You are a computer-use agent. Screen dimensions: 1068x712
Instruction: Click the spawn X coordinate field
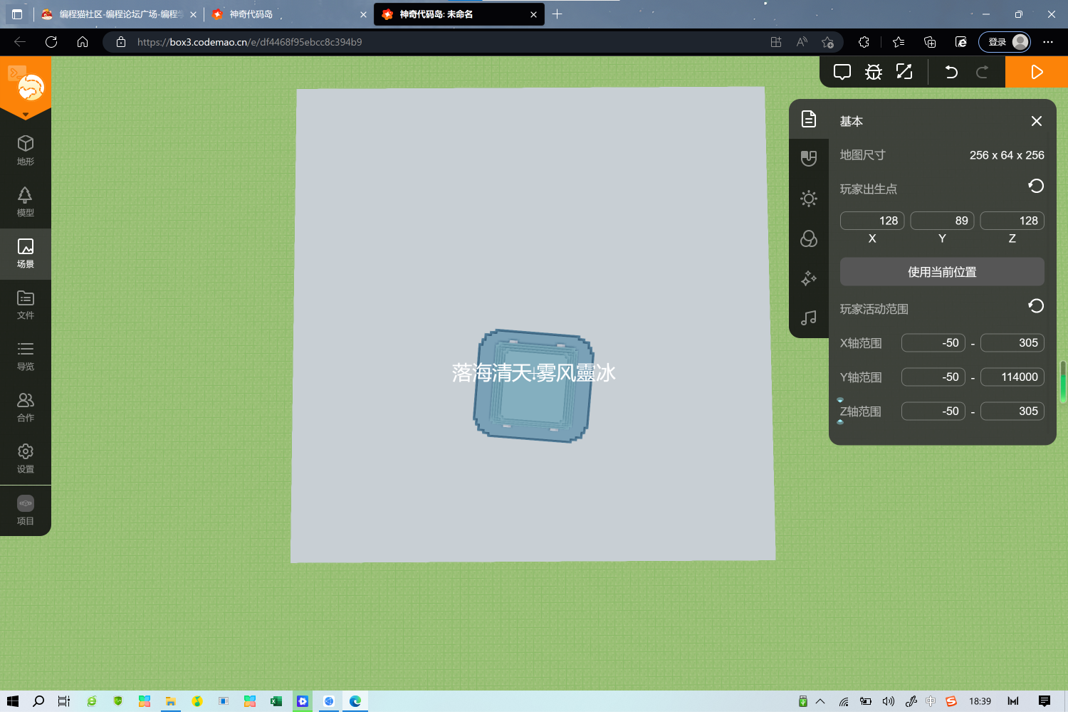872,221
